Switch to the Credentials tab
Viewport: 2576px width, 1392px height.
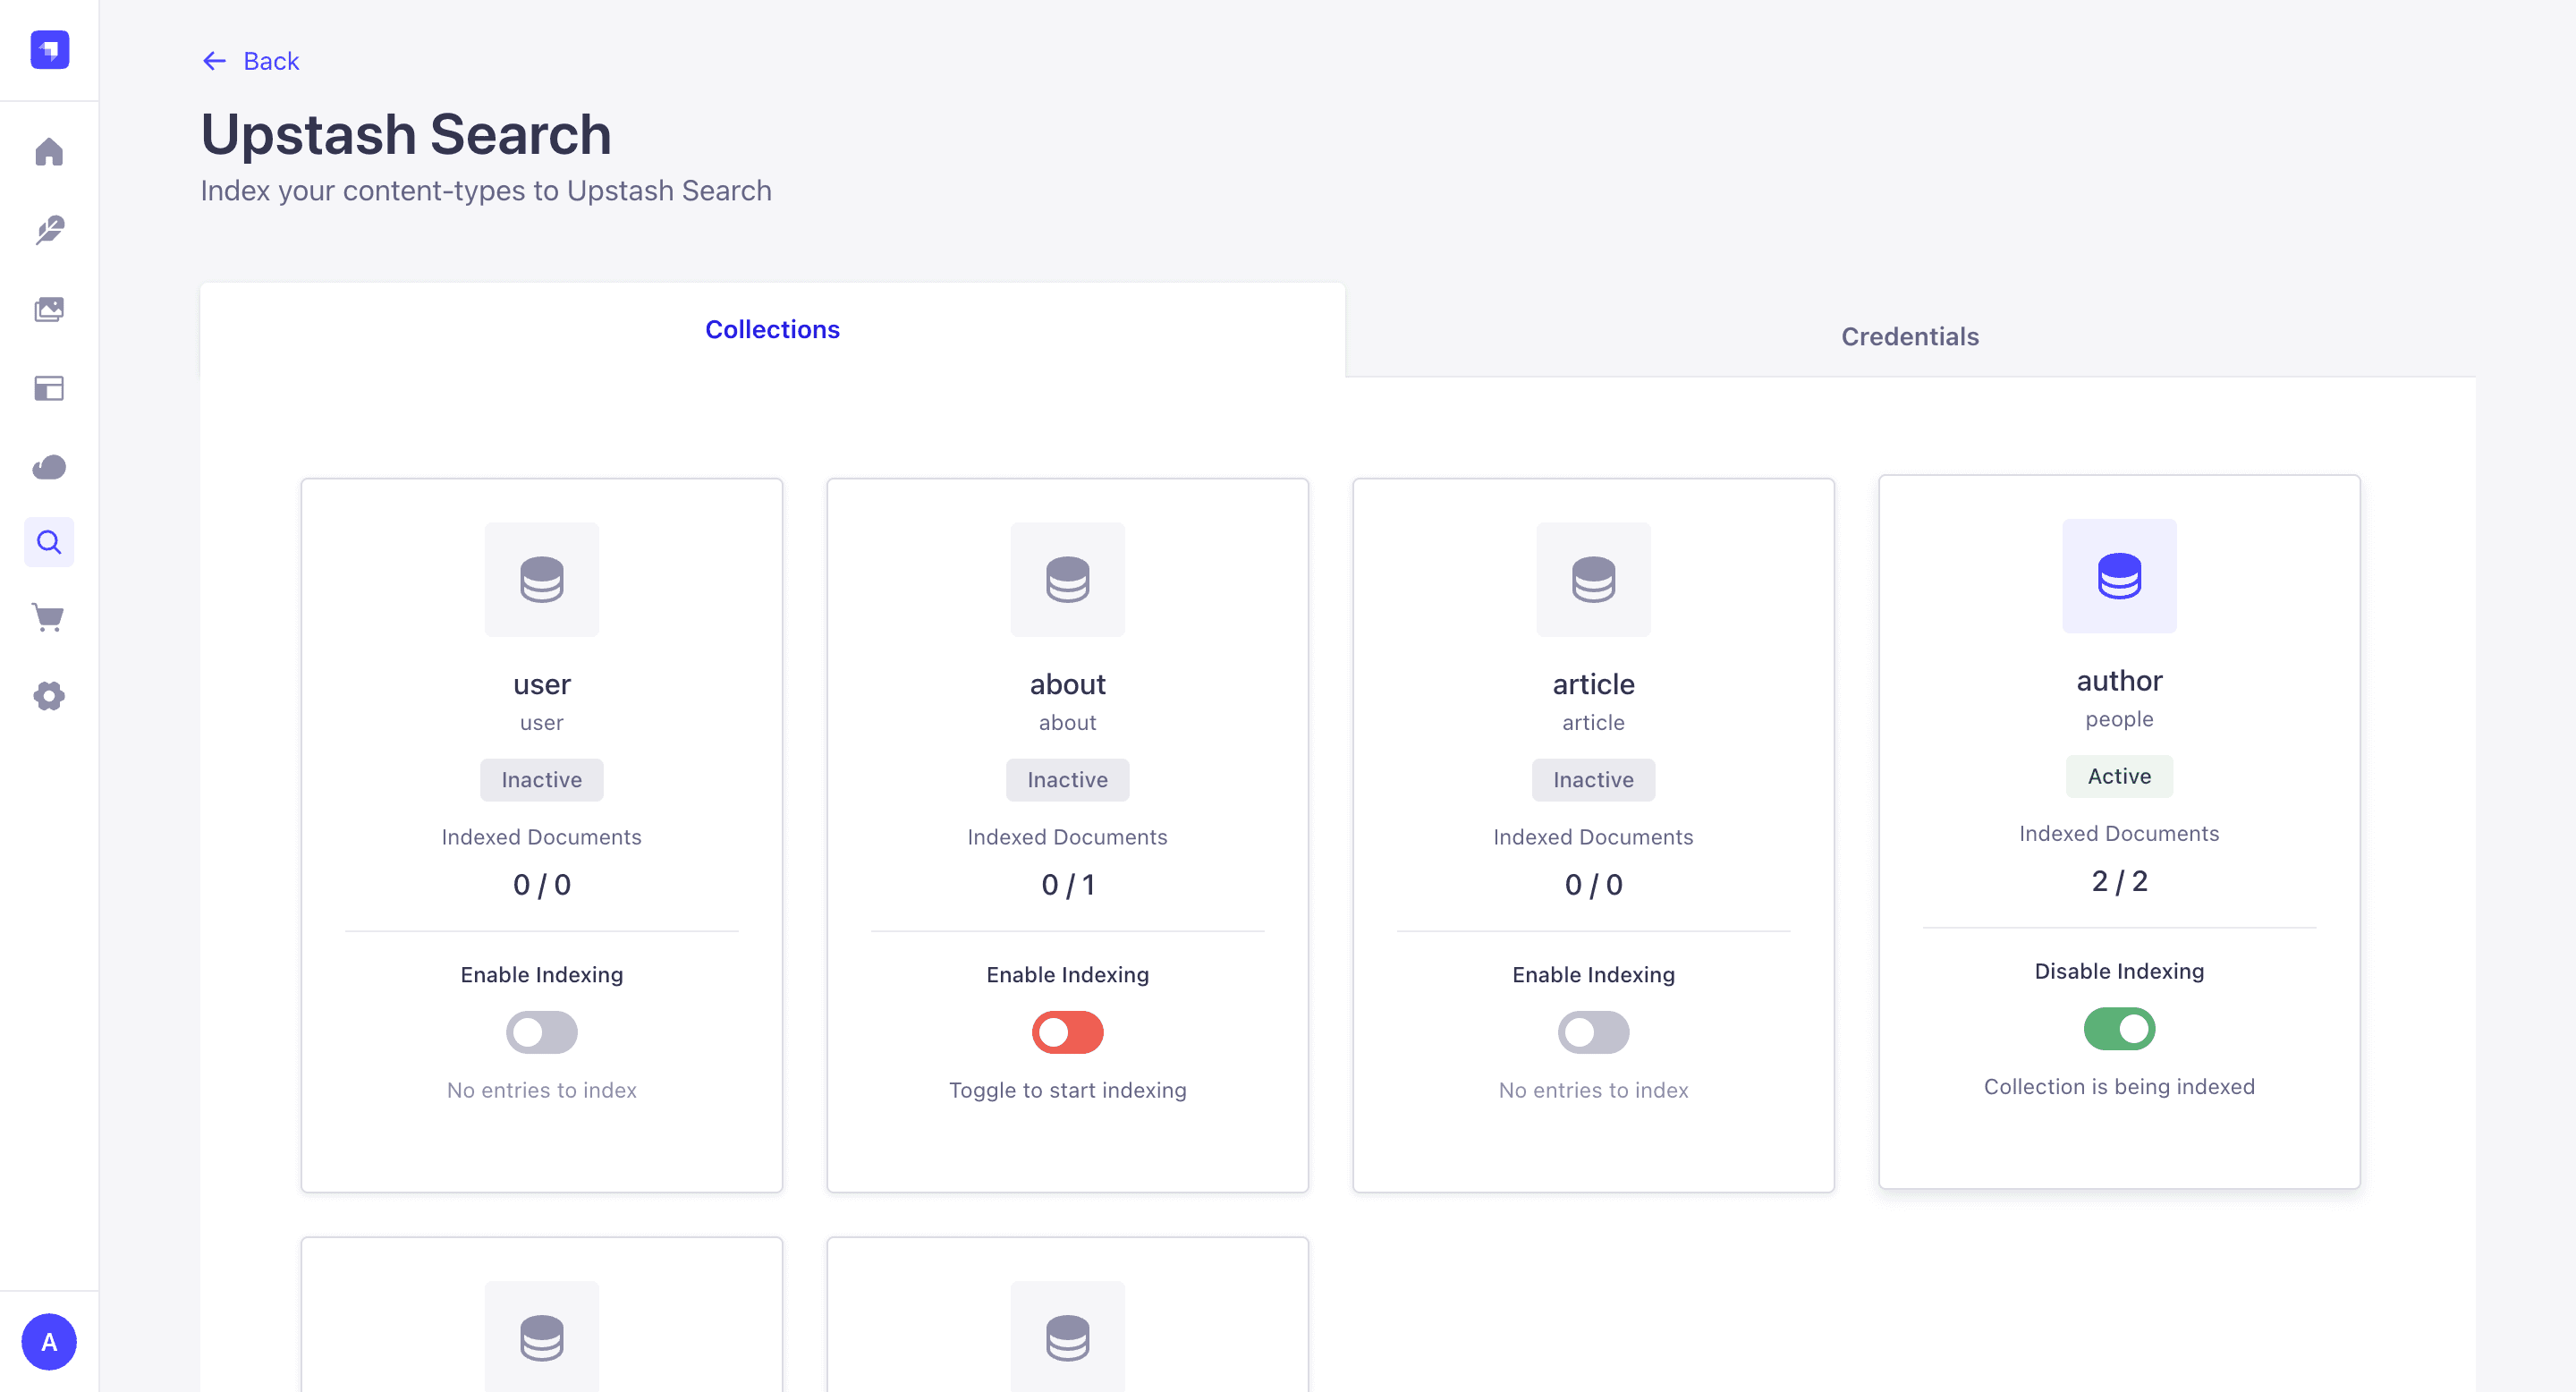click(1909, 336)
